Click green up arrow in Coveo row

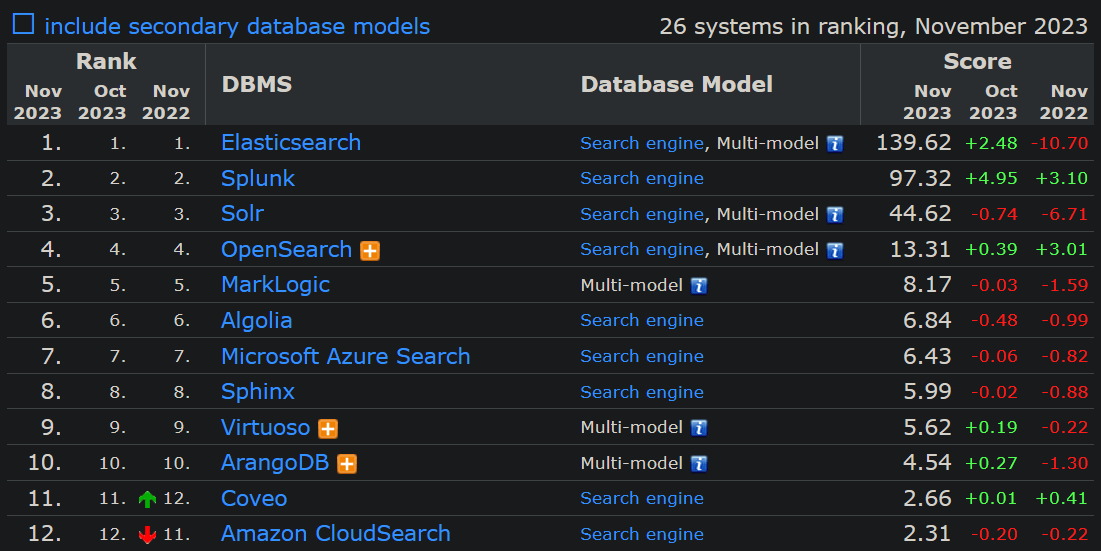click(147, 499)
